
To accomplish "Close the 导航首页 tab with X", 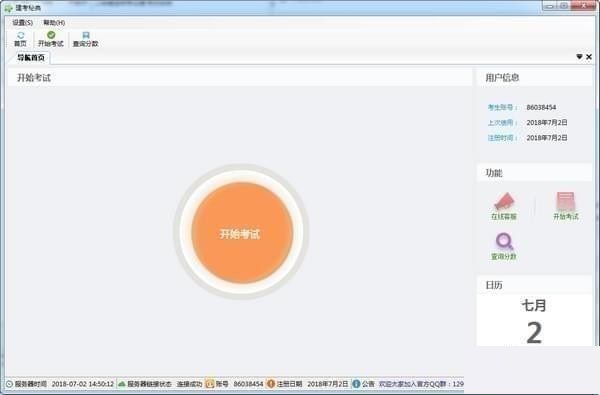I will click(589, 57).
